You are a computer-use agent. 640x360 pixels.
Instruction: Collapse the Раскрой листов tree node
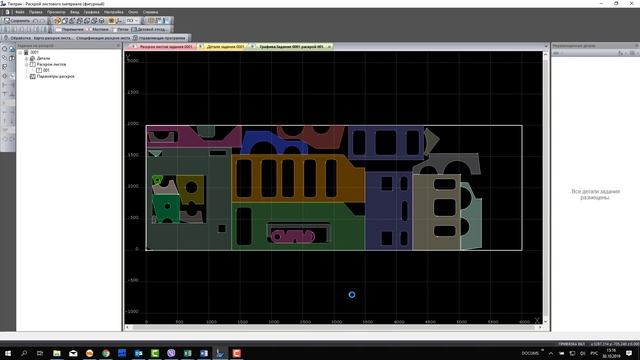27,64
